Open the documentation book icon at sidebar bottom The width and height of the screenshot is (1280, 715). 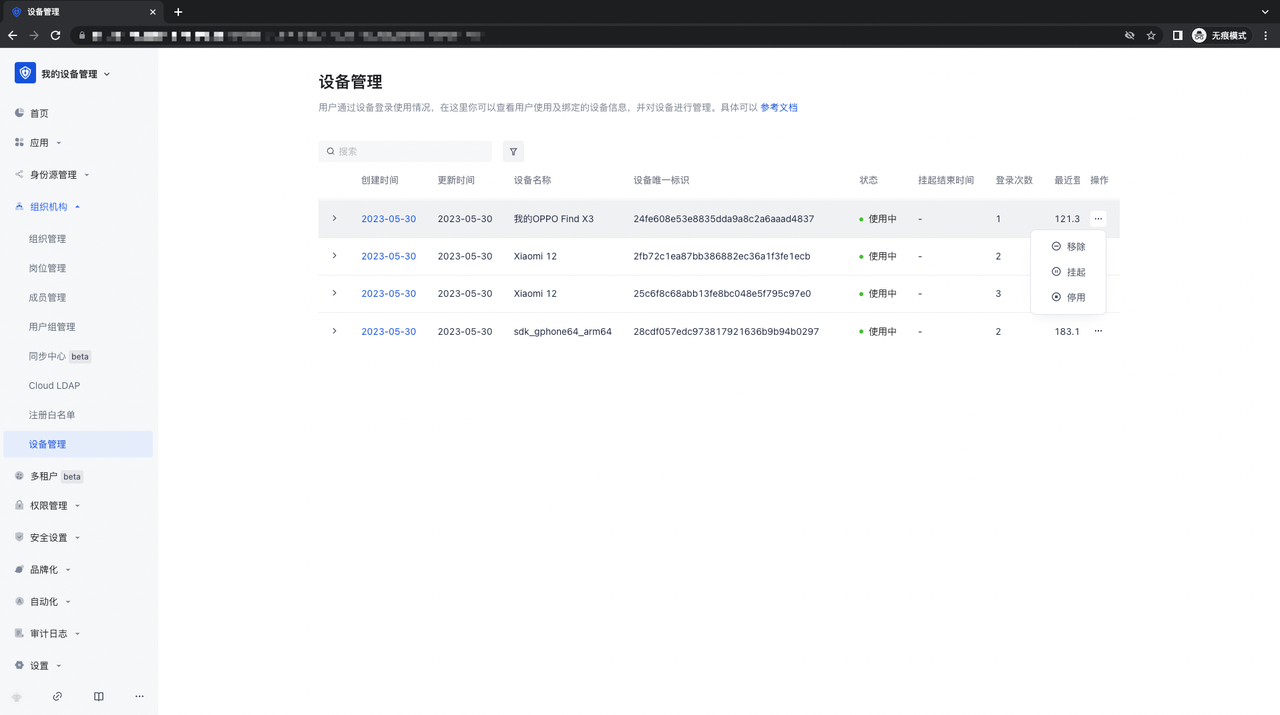pos(98,696)
